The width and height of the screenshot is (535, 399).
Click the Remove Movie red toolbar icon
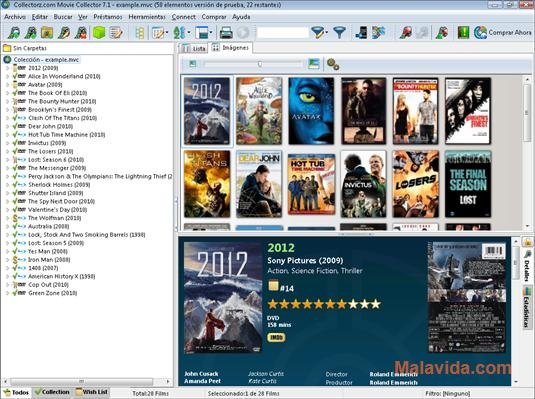tap(81, 33)
